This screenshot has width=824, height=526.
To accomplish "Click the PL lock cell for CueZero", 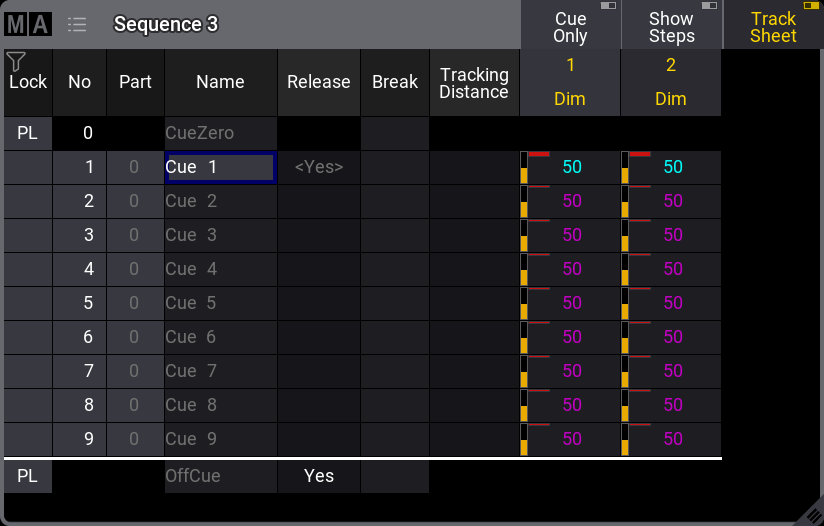I will click(28, 133).
